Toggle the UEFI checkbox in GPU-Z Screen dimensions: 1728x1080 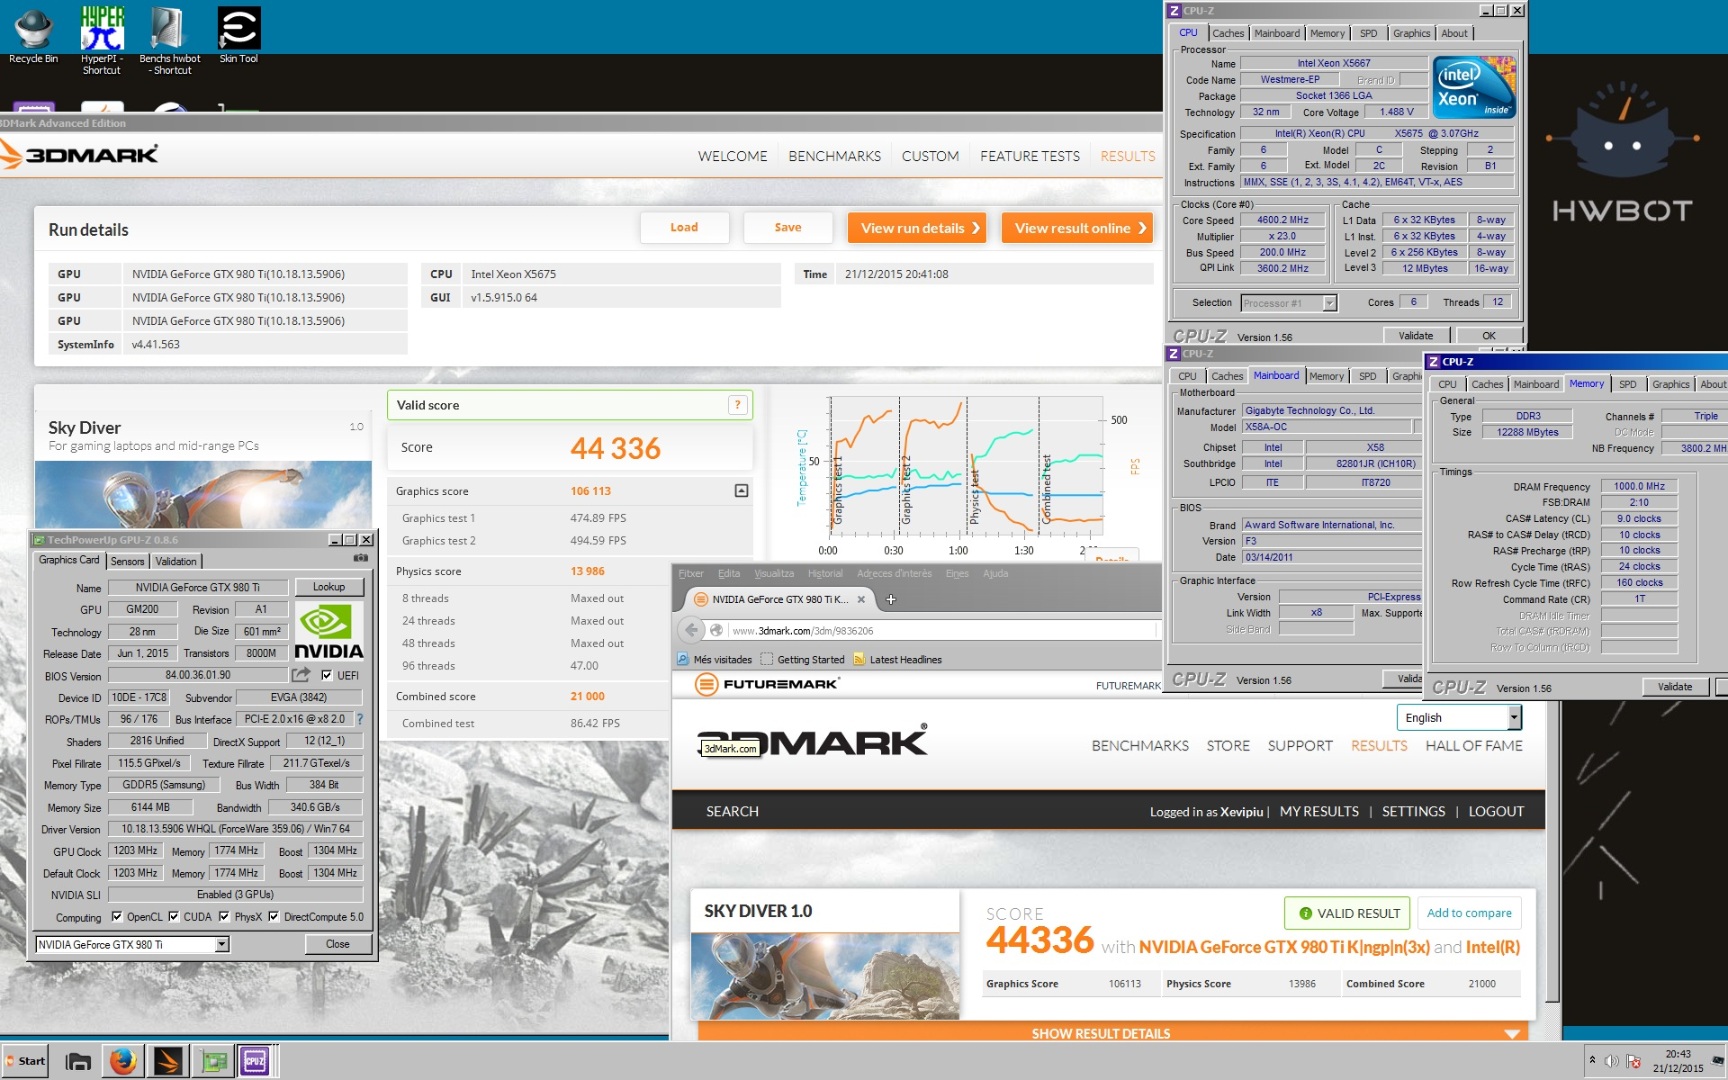(326, 675)
